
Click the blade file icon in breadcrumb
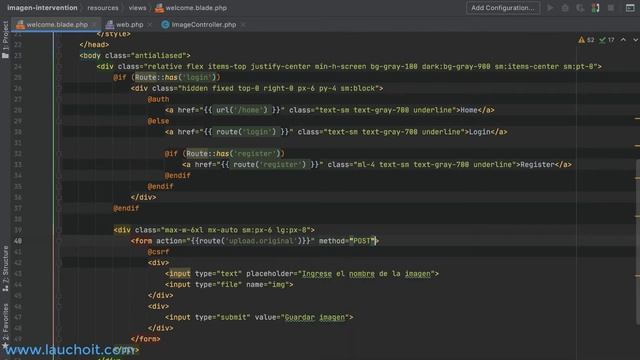(159, 8)
